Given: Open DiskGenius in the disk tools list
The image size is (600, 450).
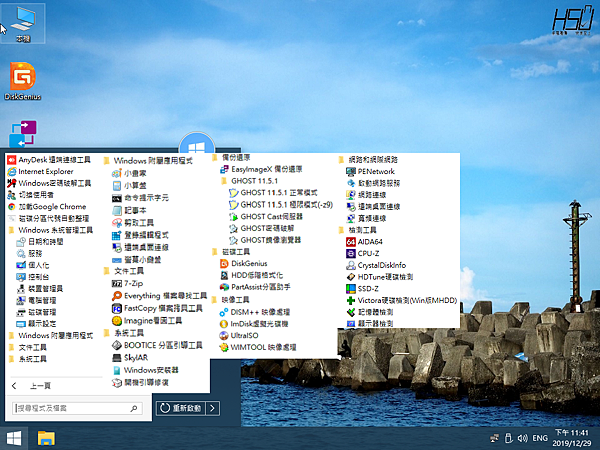Looking at the screenshot, I should [243, 263].
